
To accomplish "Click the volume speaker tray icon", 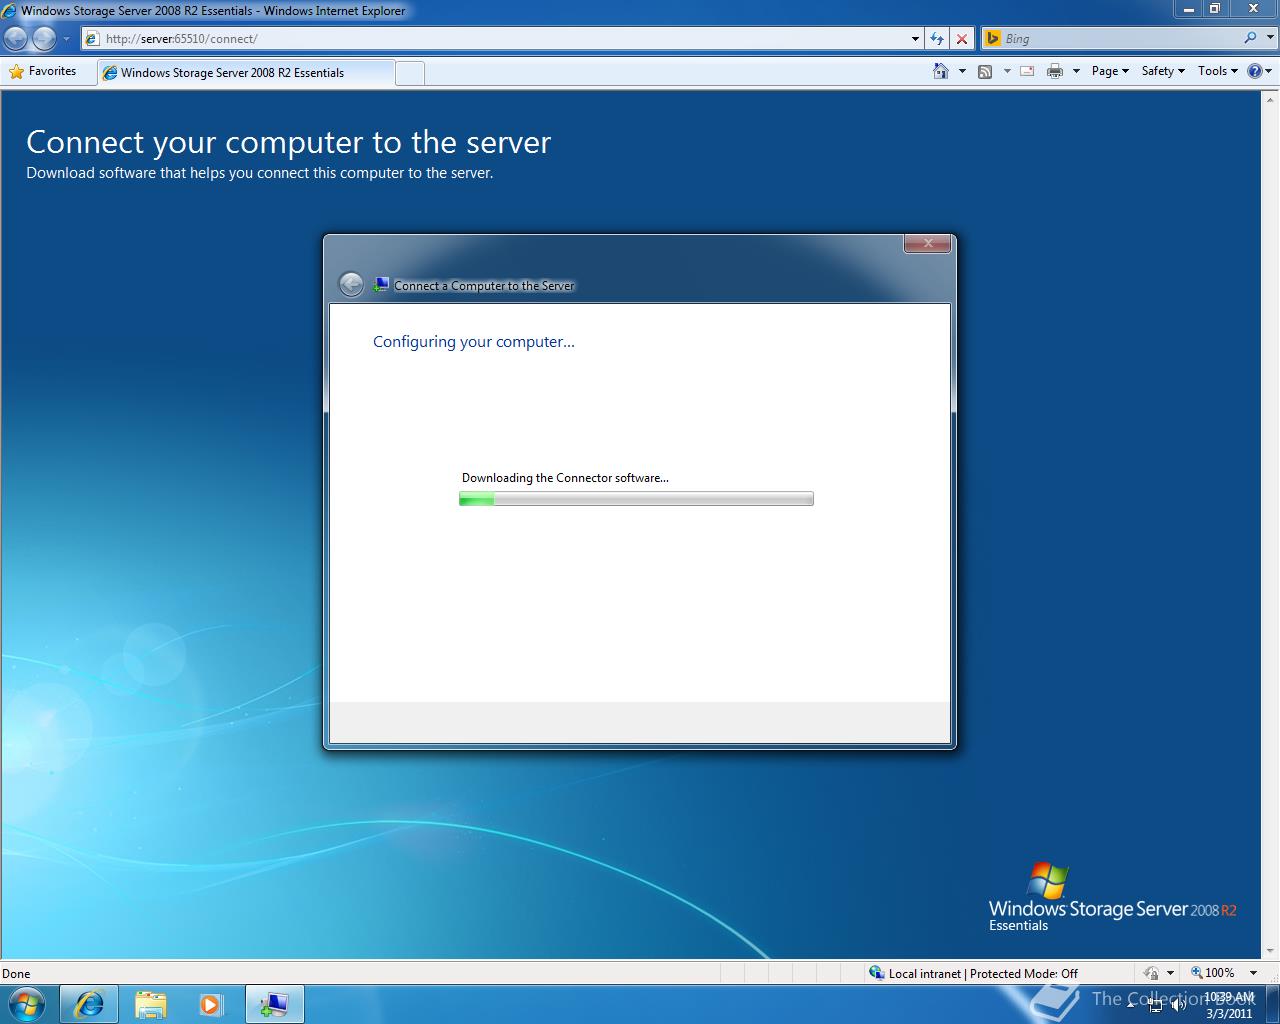I will click(x=1178, y=1005).
